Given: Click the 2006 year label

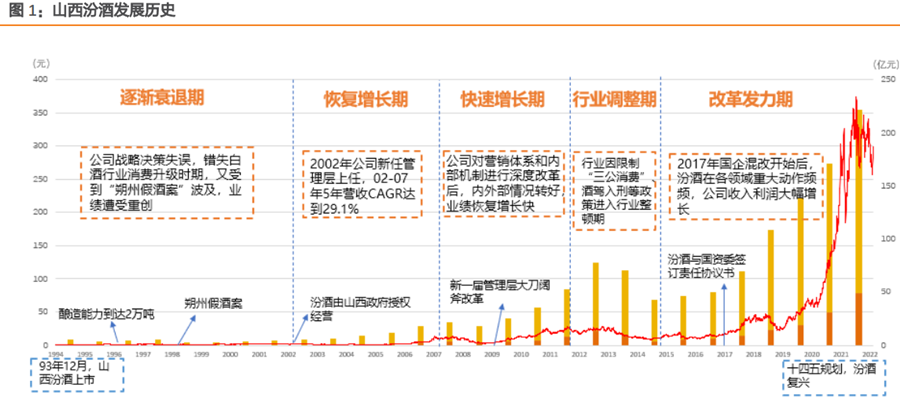Looking at the screenshot, I should 405,355.
